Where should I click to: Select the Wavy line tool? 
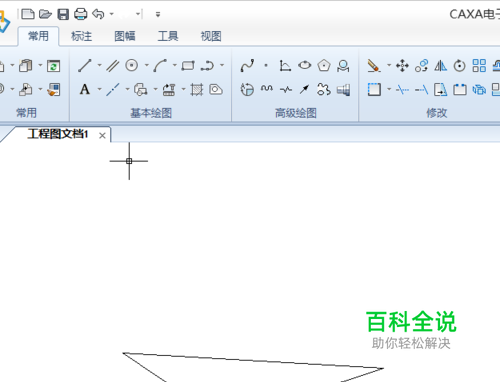(x=267, y=89)
